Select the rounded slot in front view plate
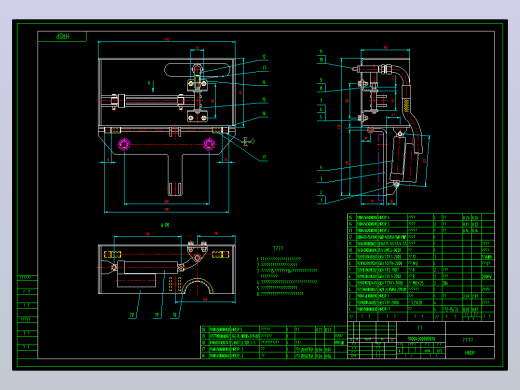 [x=197, y=70]
